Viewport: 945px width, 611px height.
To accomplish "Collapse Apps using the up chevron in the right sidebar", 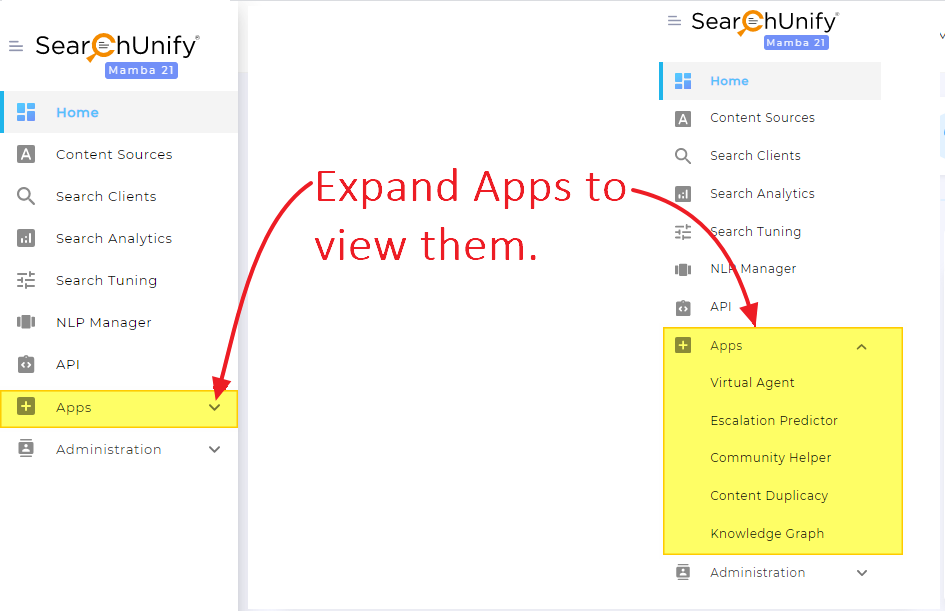I will pyautogui.click(x=862, y=346).
